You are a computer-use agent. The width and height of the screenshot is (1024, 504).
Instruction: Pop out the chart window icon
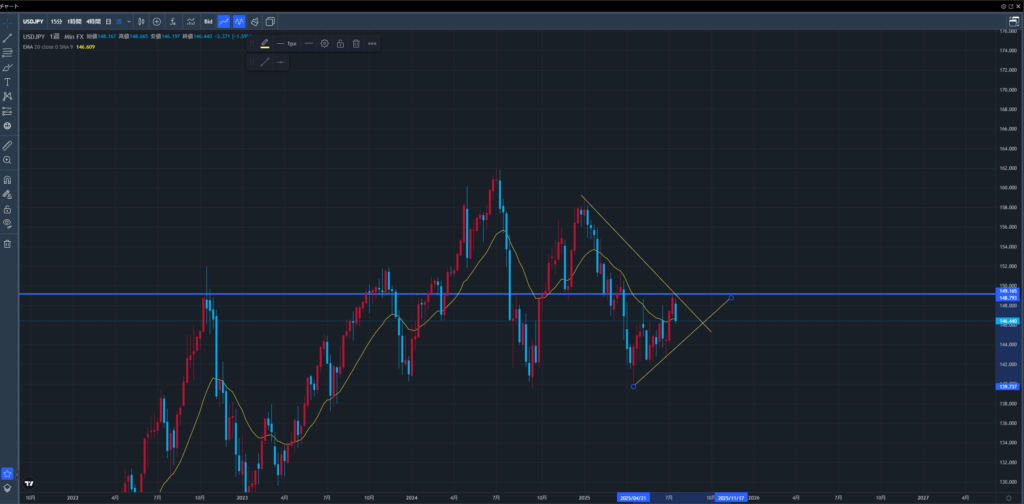[1012, 6]
